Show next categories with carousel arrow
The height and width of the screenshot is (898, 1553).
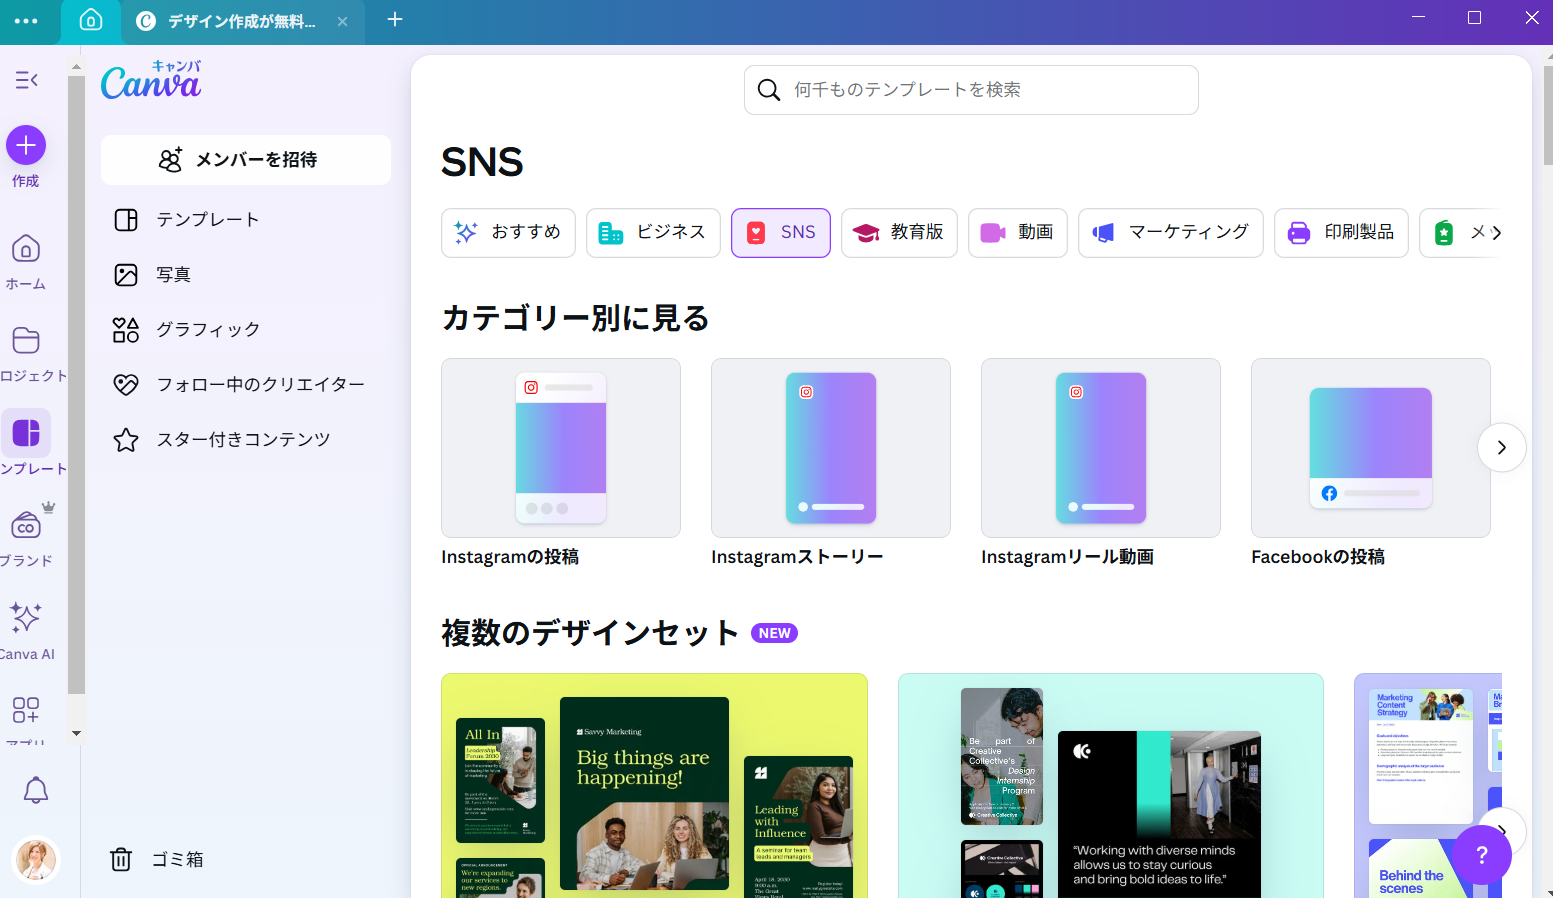click(1500, 448)
